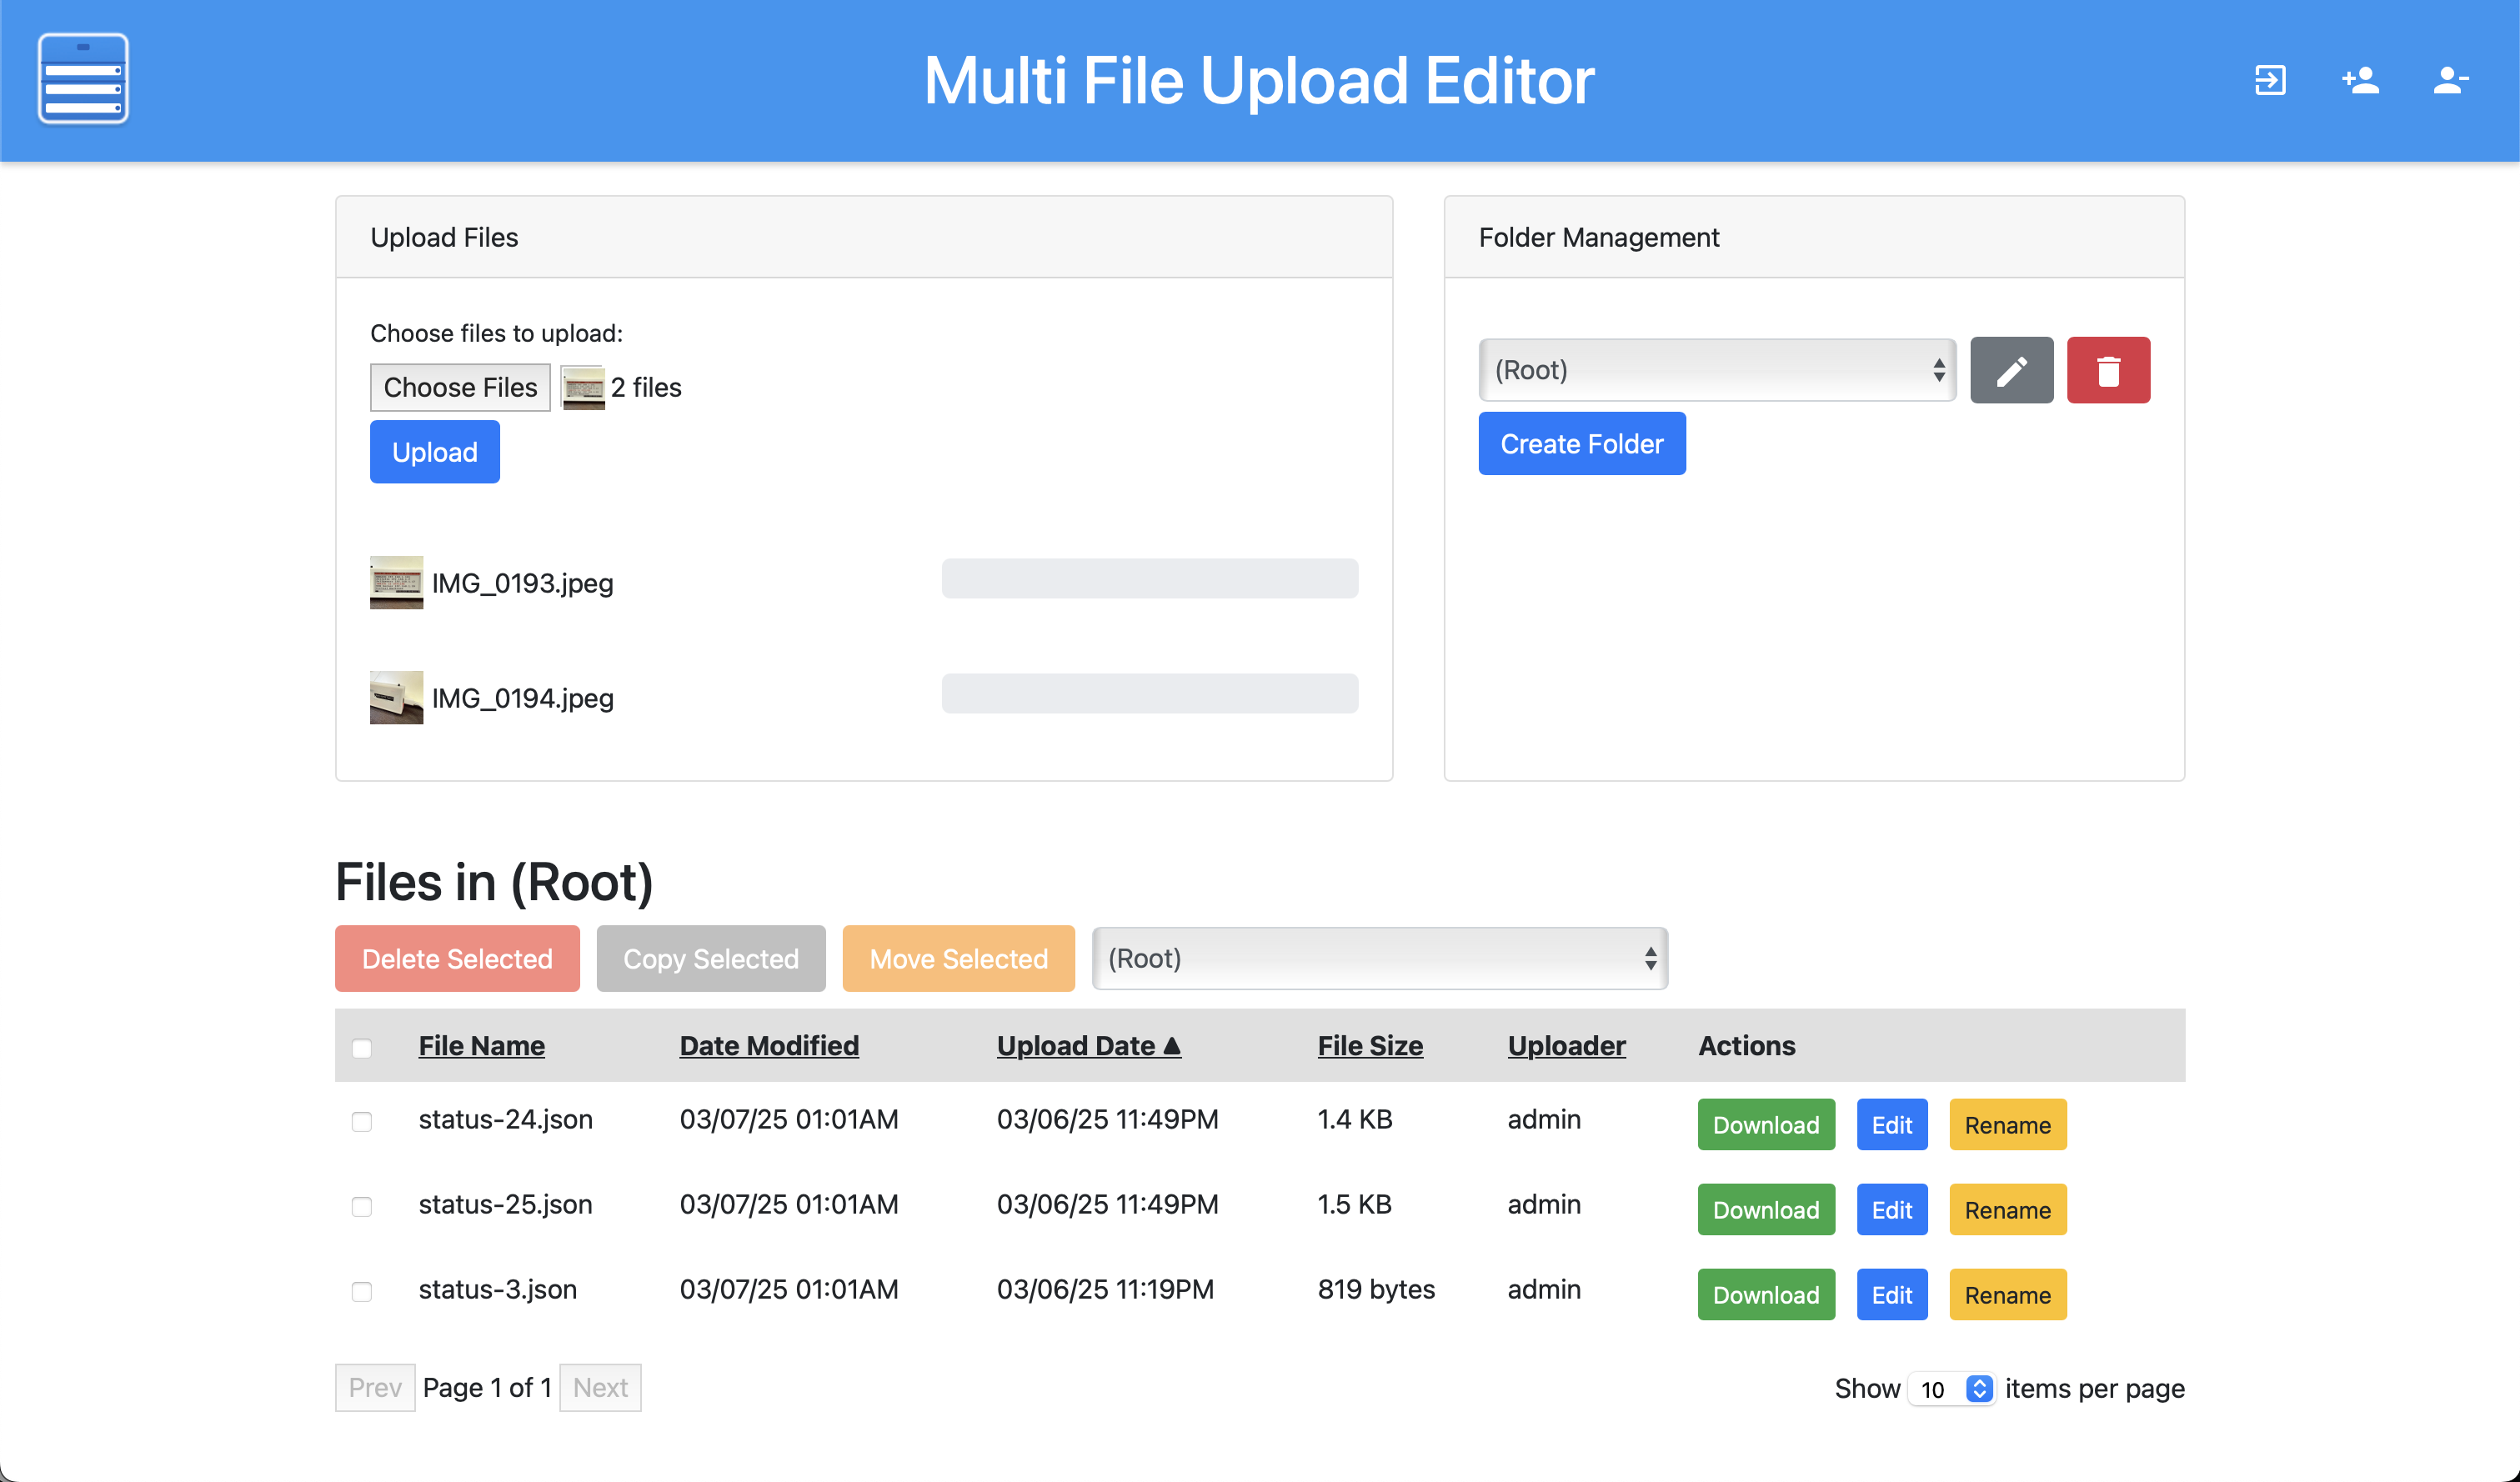Toggle the select-all checkbox in table header
The height and width of the screenshot is (1482, 2520).
(x=362, y=1048)
